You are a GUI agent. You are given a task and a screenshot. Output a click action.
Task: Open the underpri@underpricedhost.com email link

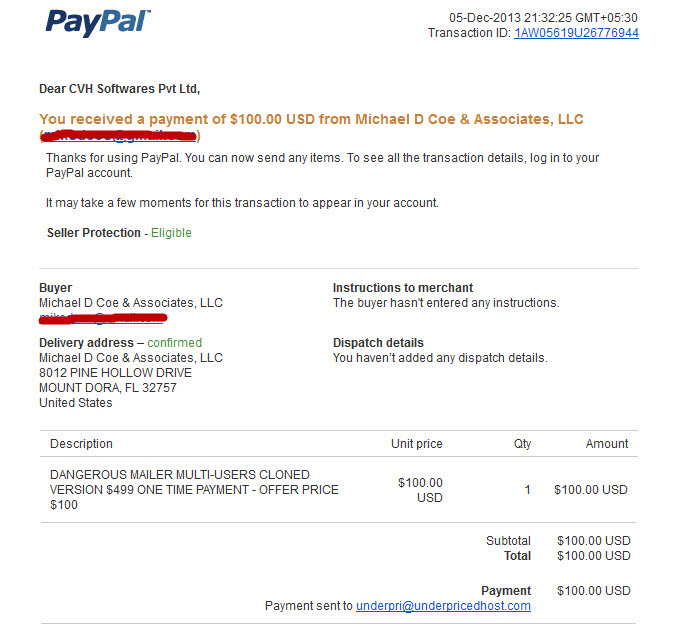pyautogui.click(x=443, y=606)
